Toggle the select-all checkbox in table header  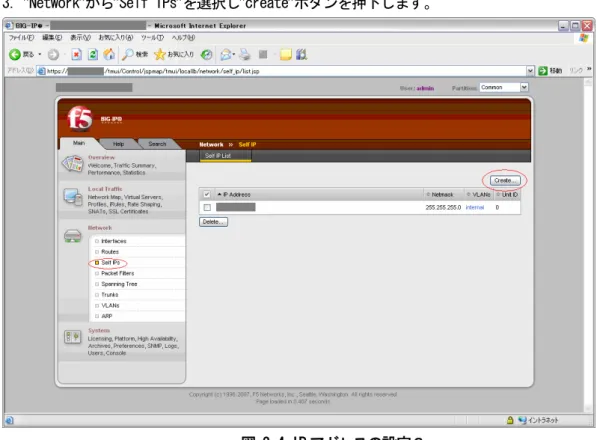coord(207,194)
